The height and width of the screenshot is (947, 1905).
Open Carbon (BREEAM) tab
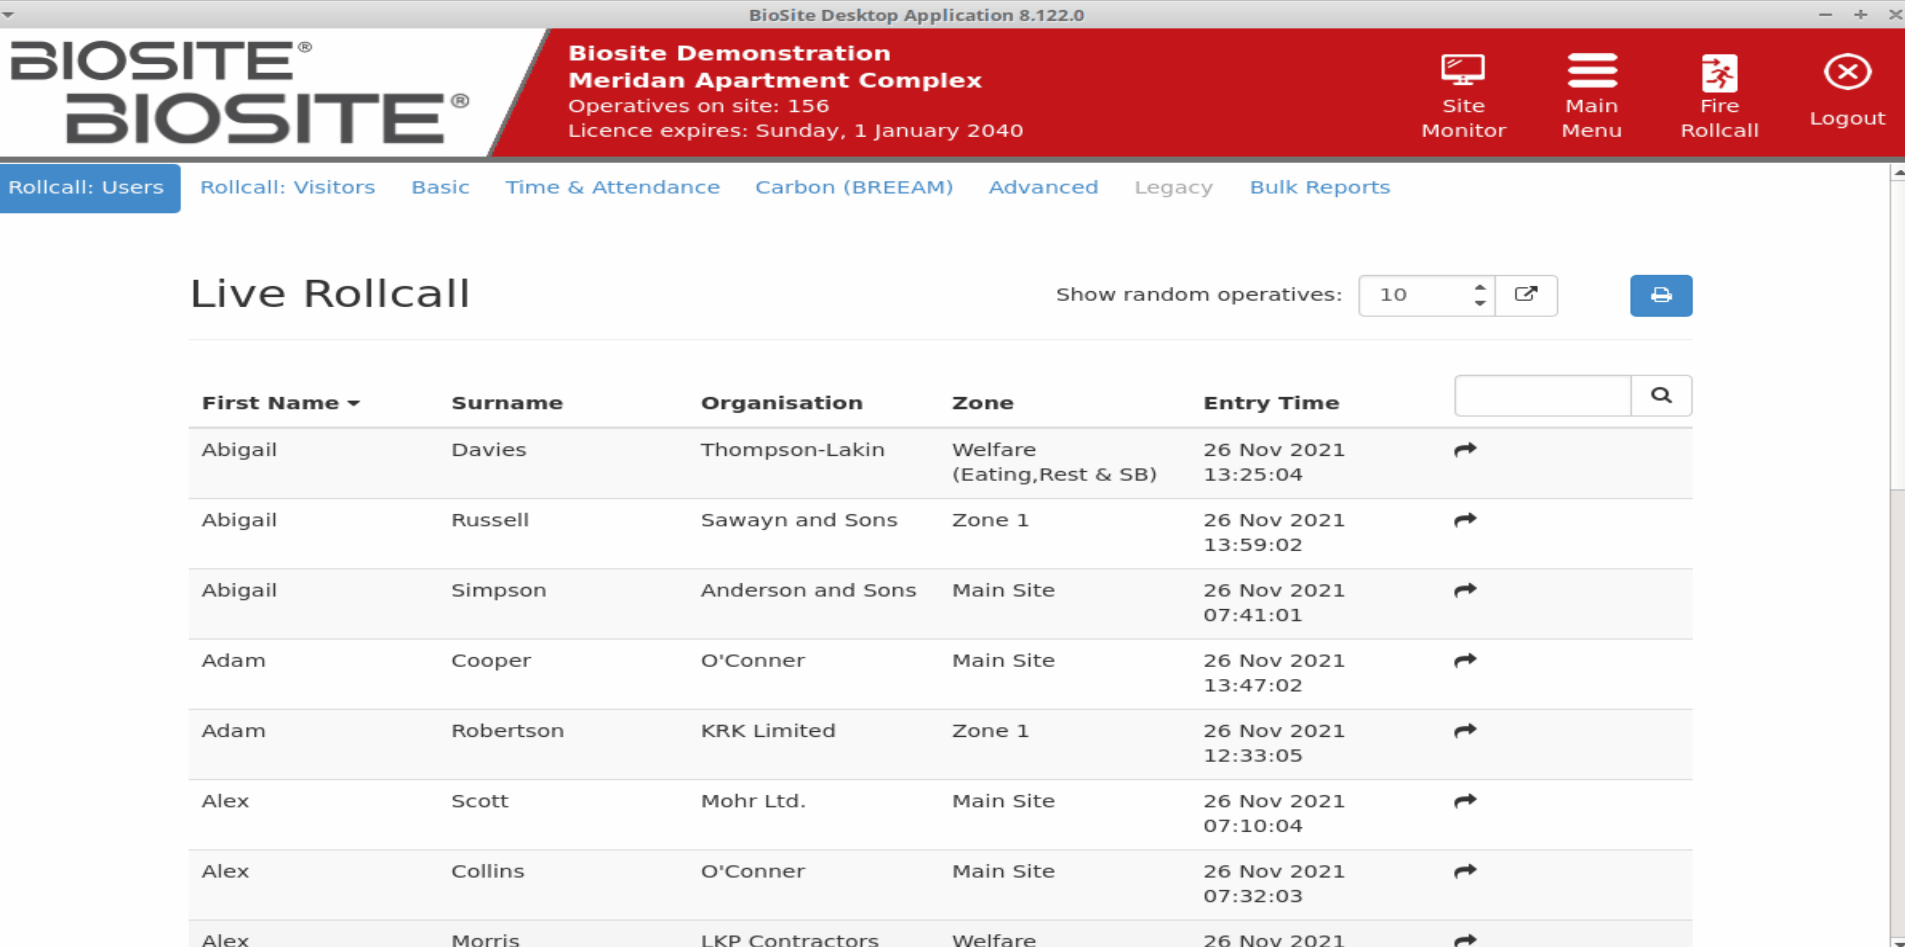coord(854,187)
